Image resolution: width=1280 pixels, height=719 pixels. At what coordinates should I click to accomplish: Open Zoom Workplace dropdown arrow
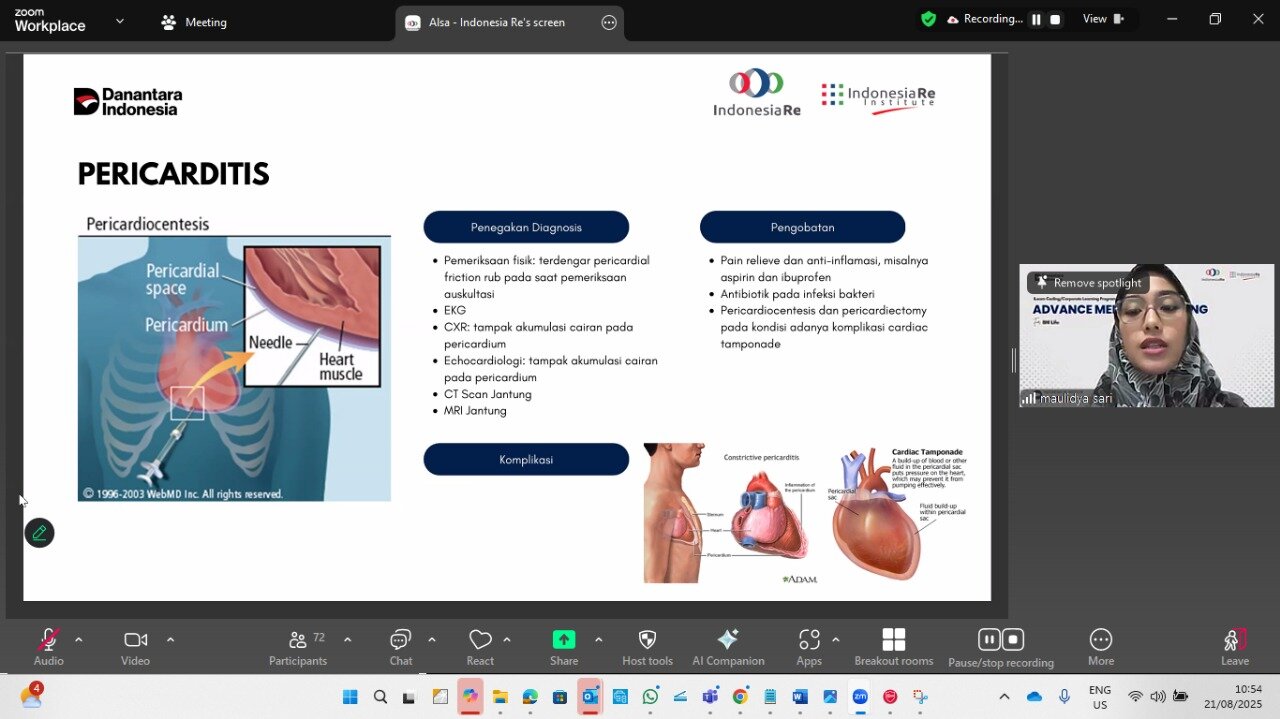coord(120,21)
